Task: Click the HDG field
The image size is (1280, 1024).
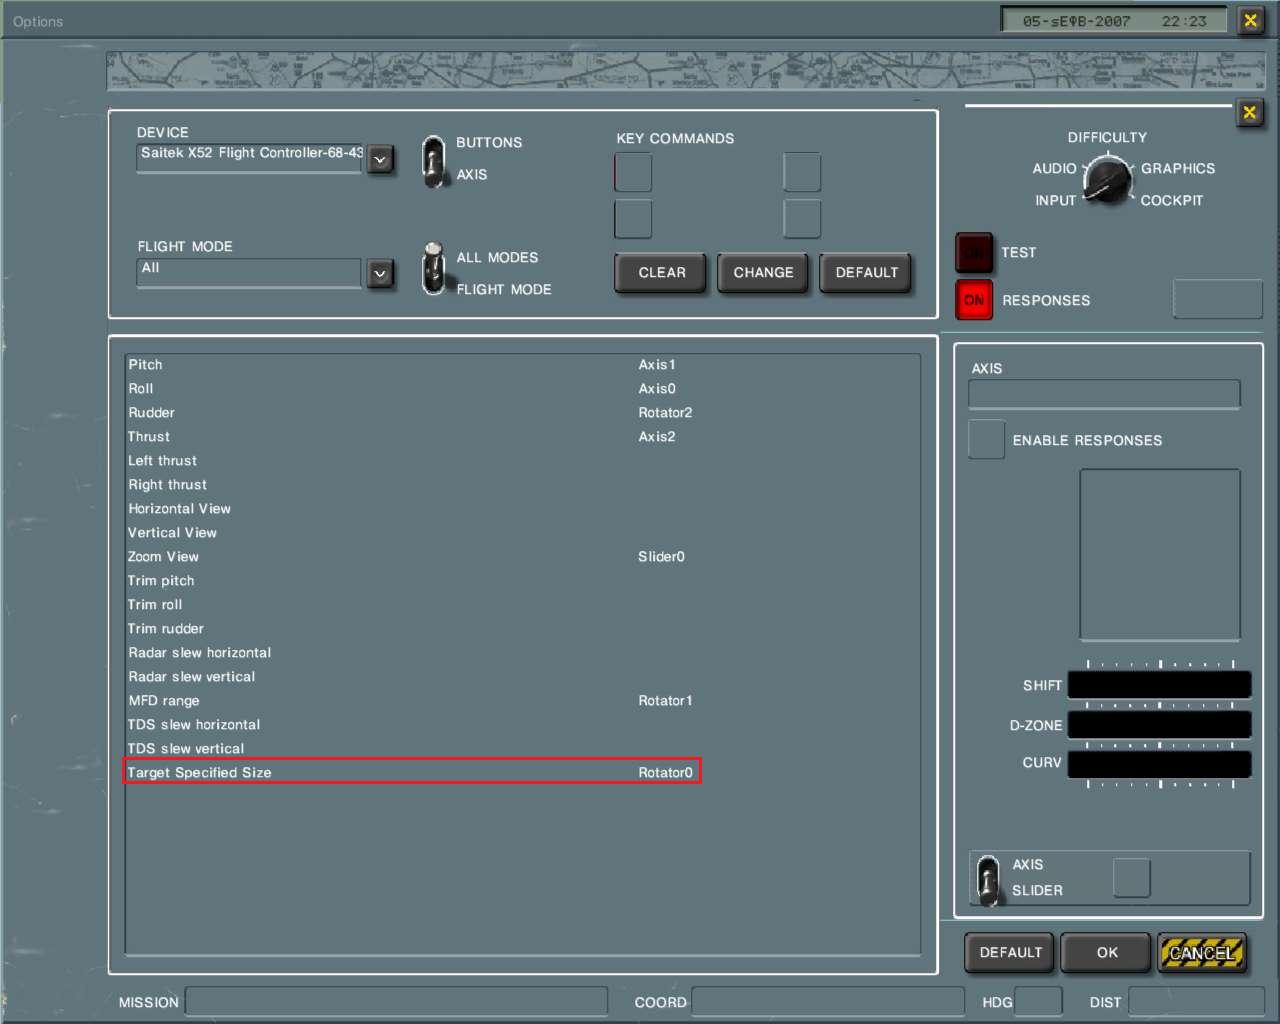Action: [x=1038, y=1001]
